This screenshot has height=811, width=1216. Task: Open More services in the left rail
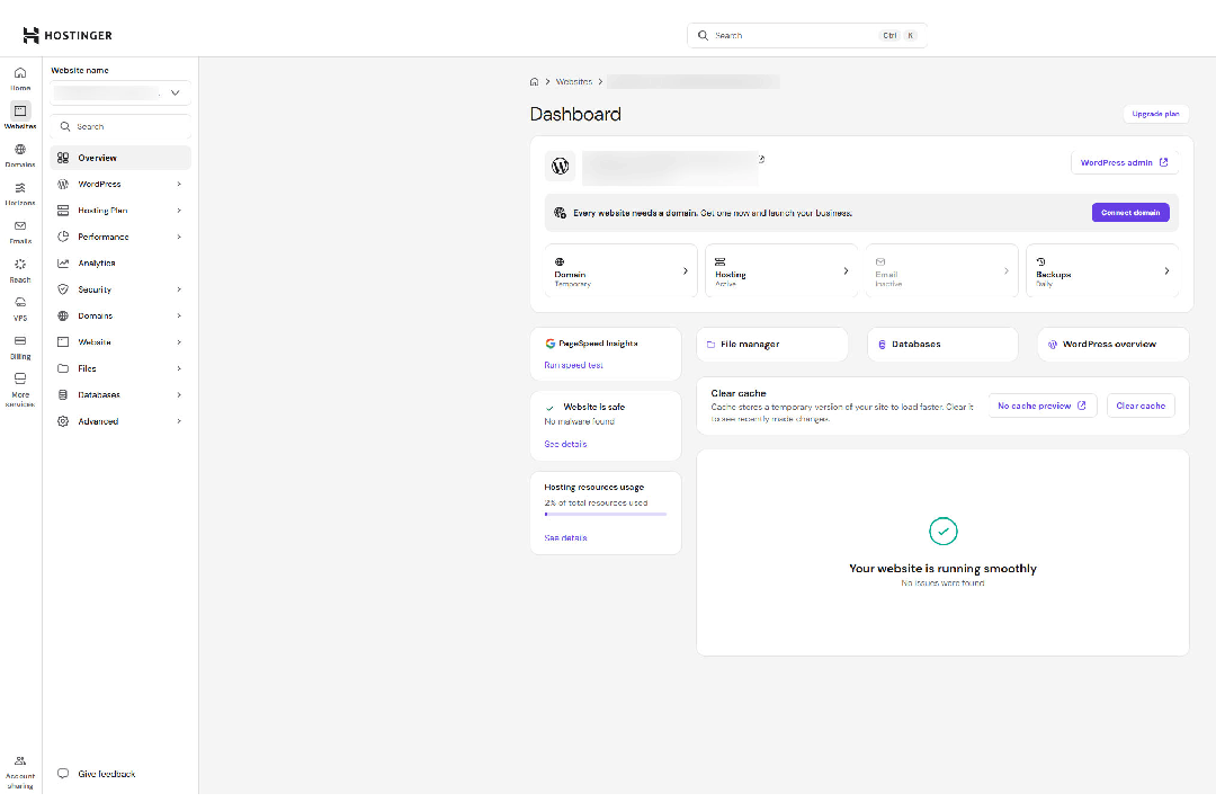click(x=20, y=390)
